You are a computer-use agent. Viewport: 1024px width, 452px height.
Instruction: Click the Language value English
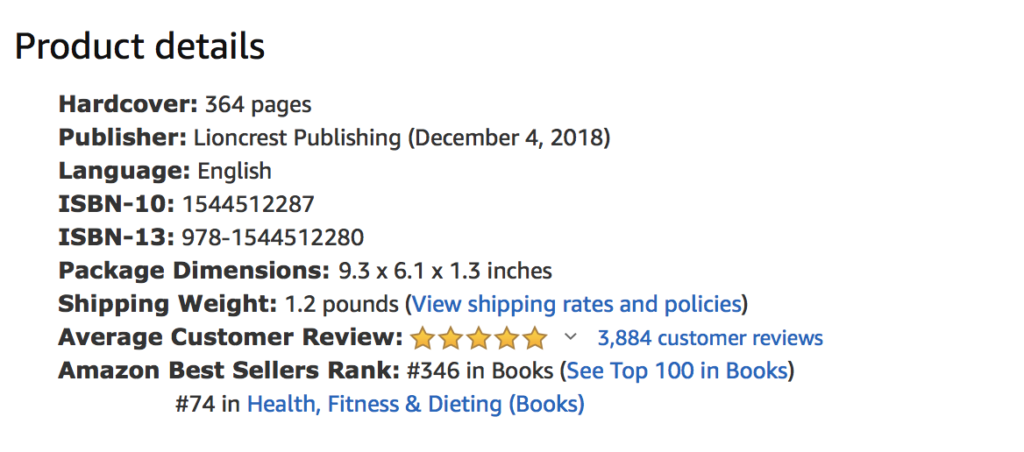pyautogui.click(x=234, y=171)
